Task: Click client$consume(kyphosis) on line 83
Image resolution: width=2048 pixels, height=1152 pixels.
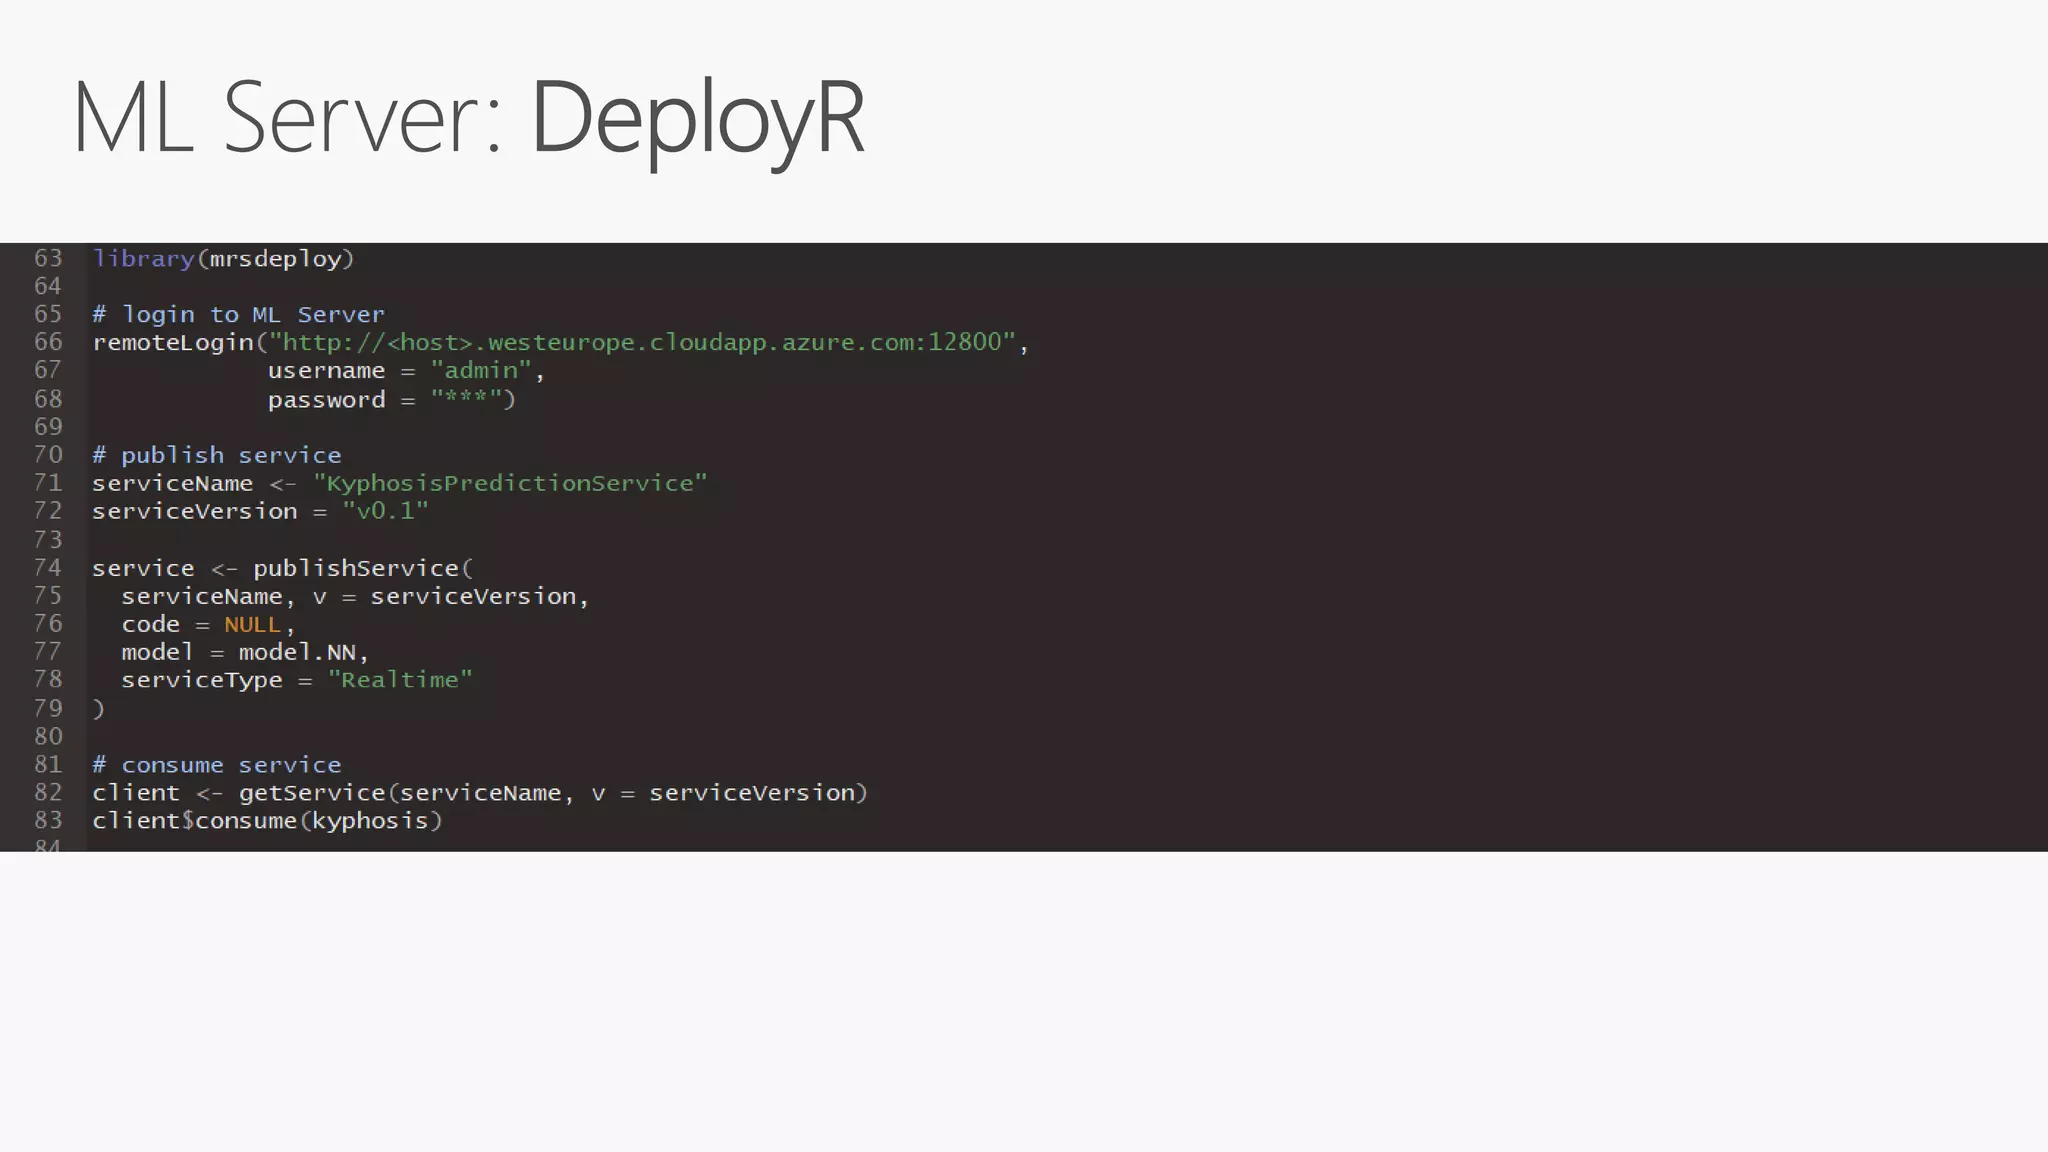Action: pos(267,821)
